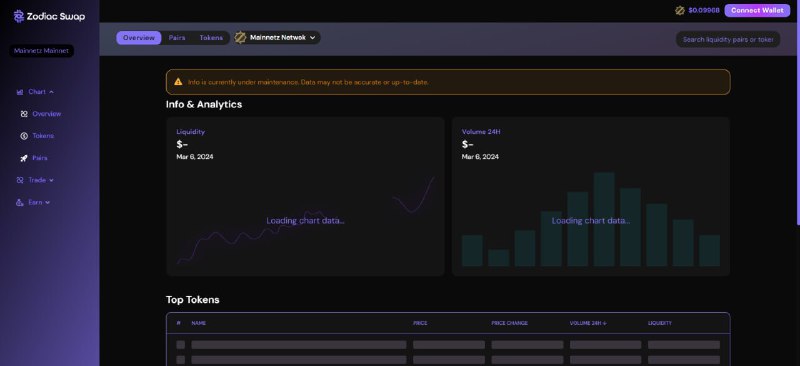Click the Trade swap icon in sidebar
800x366 pixels.
(20, 180)
